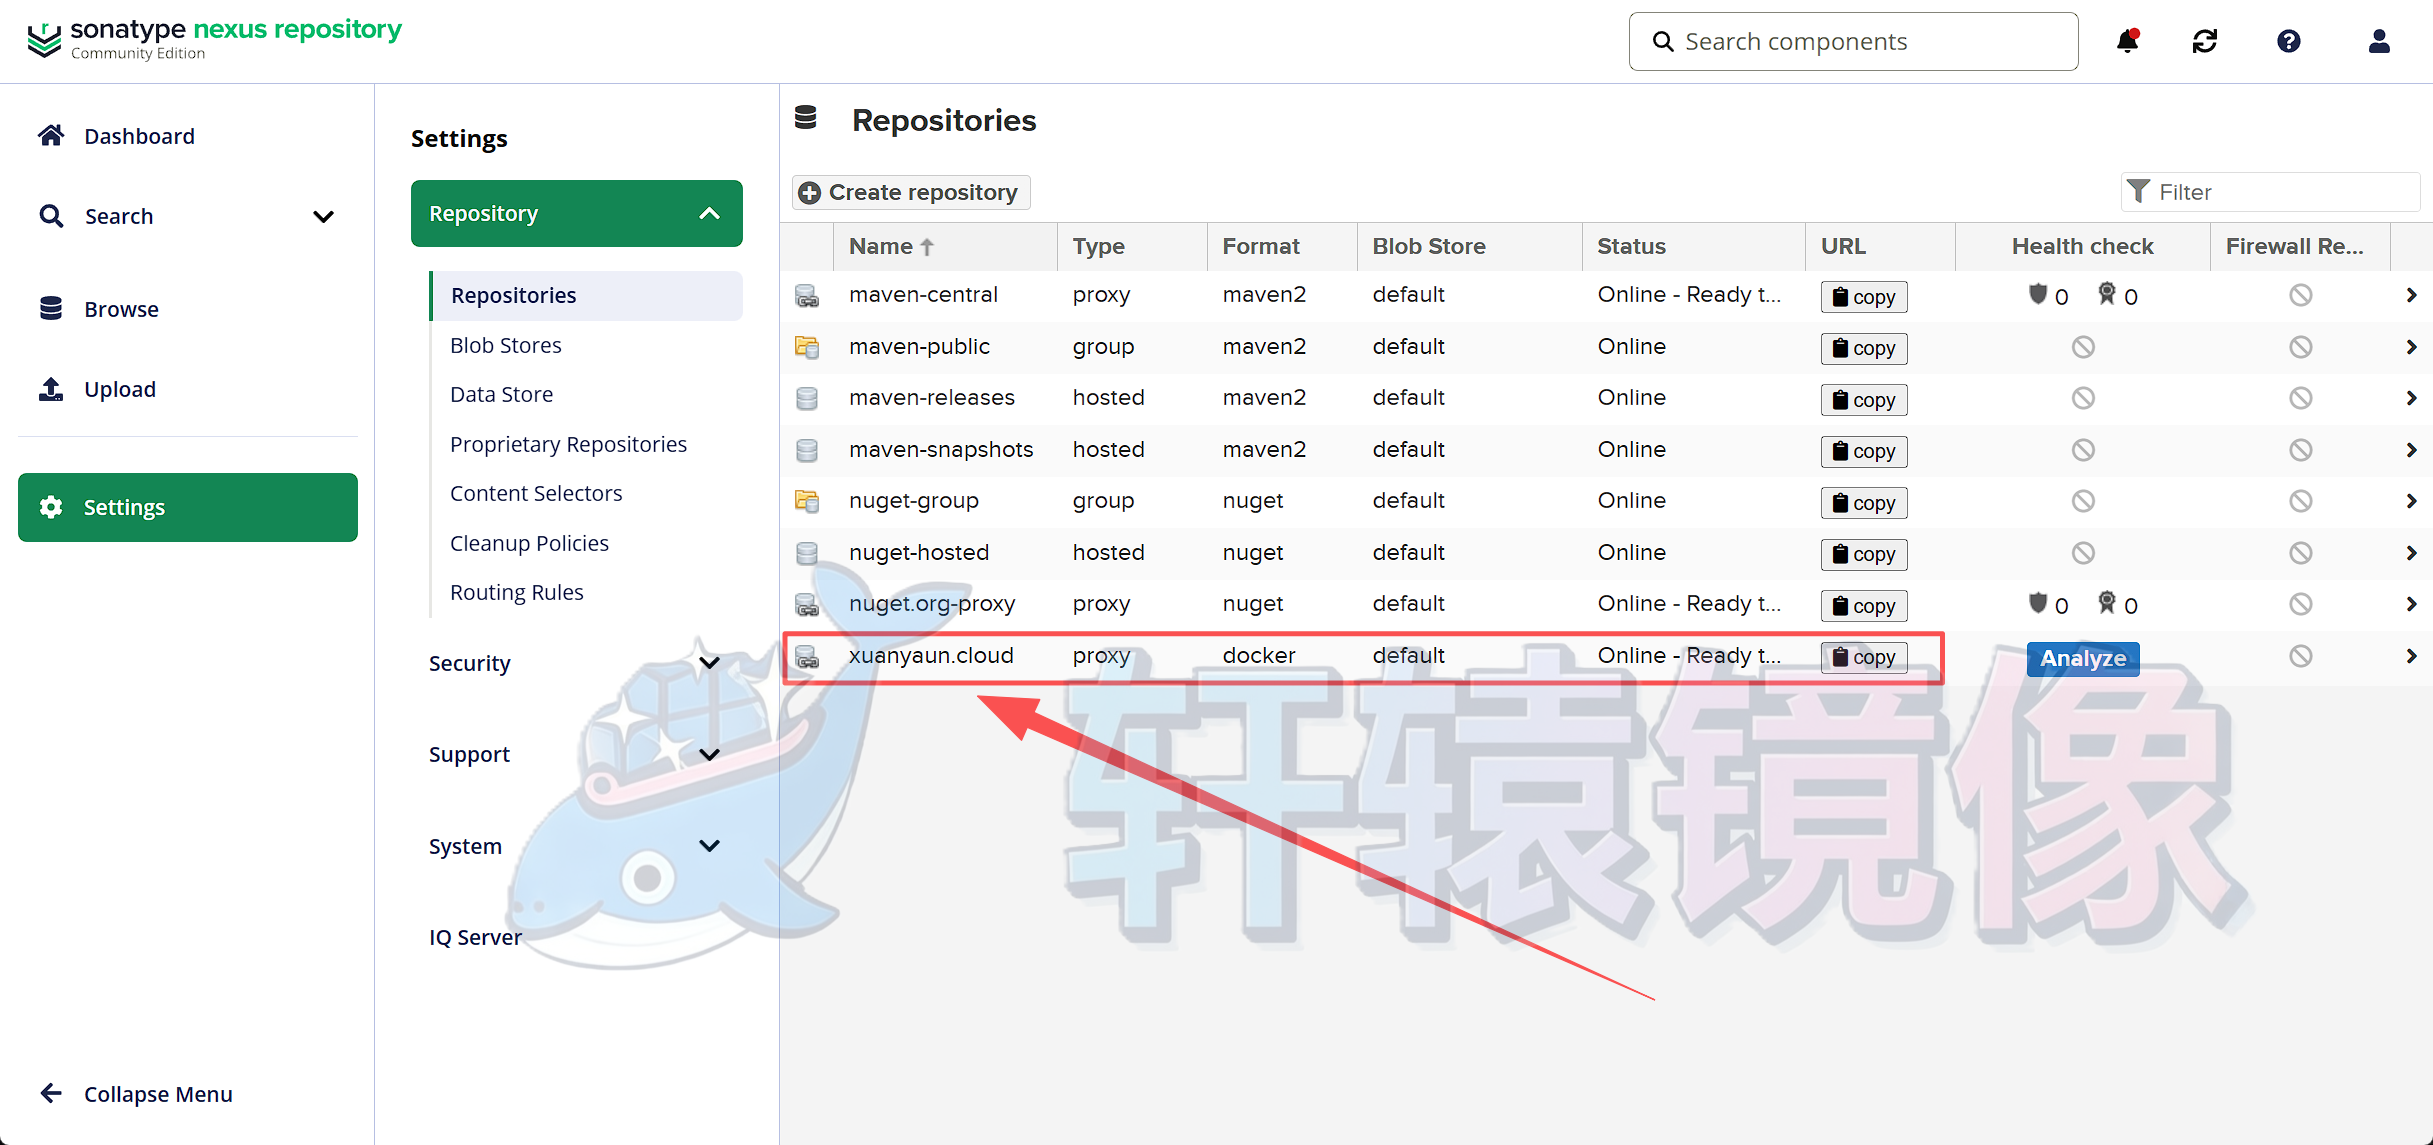The height and width of the screenshot is (1145, 2433).
Task: Enable health check for nuget-hosted repository
Action: pos(2083,552)
